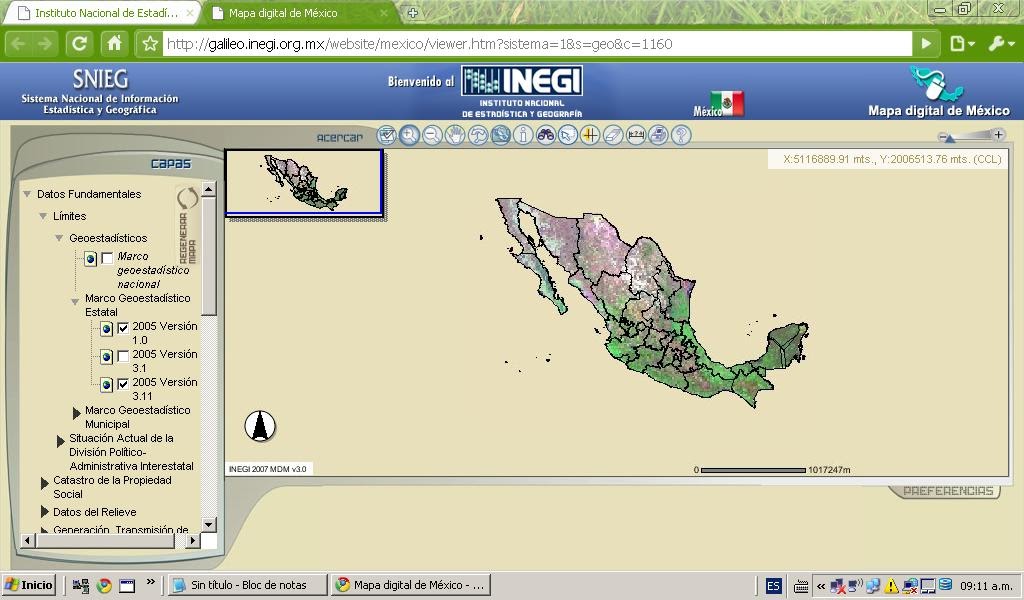Select the zoom in (Acercar) tool
This screenshot has width=1024, height=600.
coord(409,135)
